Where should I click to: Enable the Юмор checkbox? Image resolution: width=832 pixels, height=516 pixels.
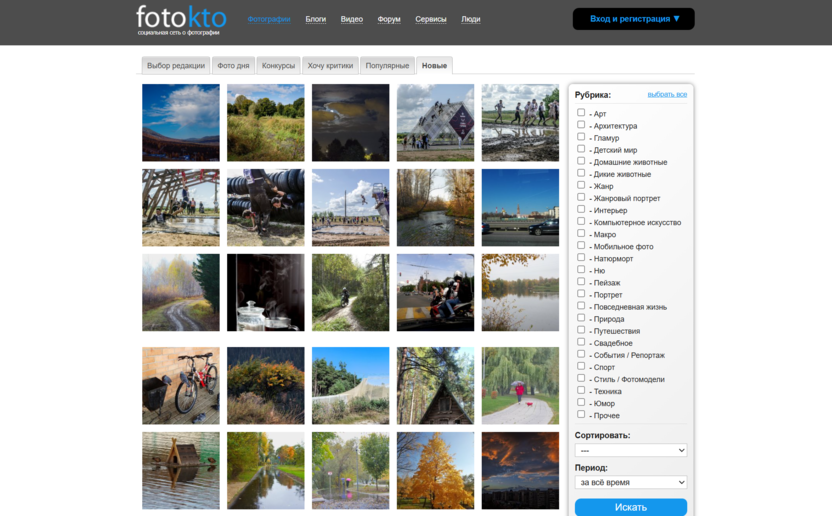point(581,402)
